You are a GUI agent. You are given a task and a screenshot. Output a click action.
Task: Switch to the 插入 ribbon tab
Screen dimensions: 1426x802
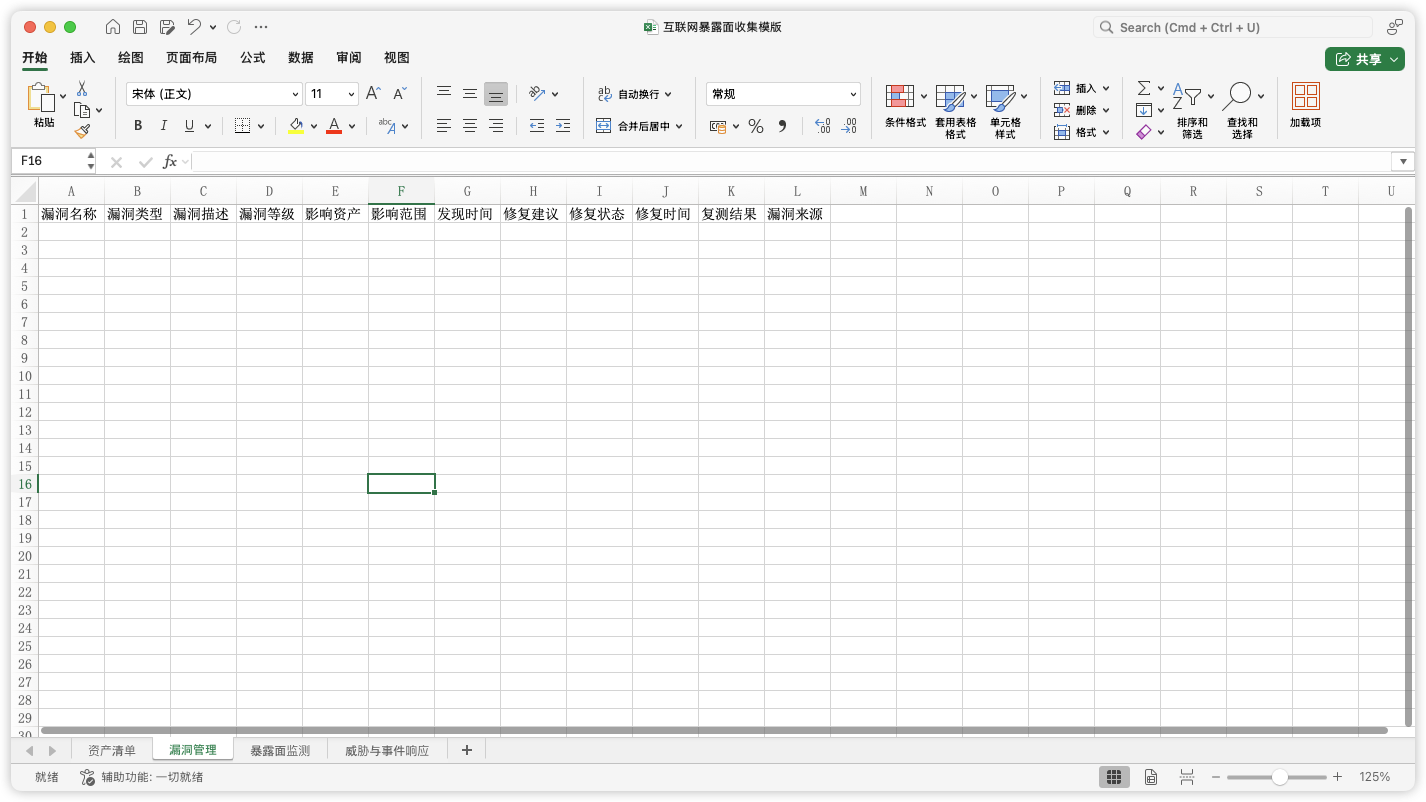coord(83,58)
